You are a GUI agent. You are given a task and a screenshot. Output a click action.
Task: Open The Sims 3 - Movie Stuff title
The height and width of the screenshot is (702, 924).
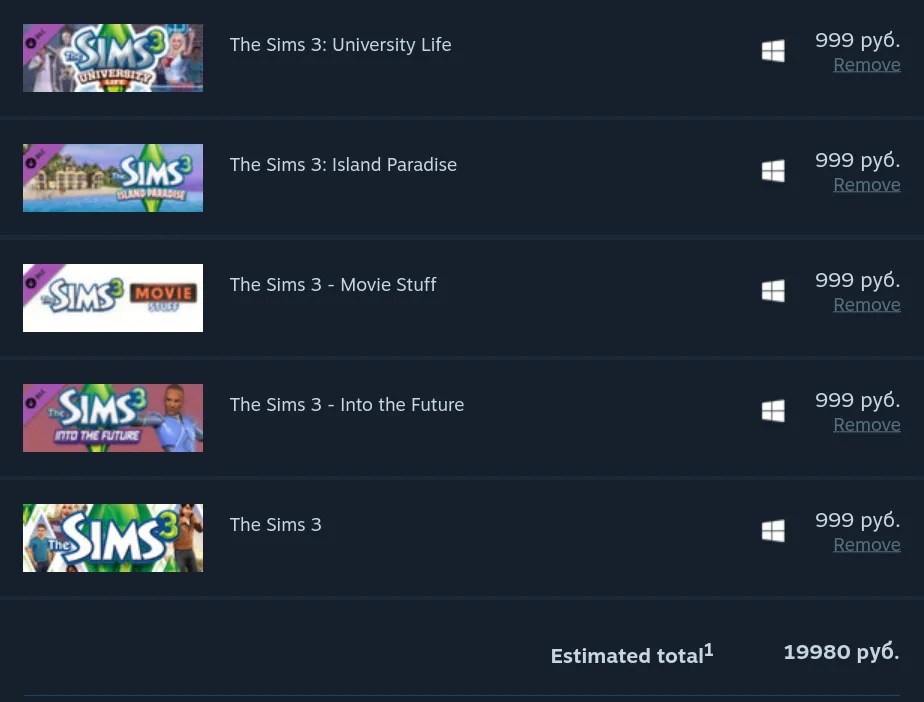click(333, 285)
